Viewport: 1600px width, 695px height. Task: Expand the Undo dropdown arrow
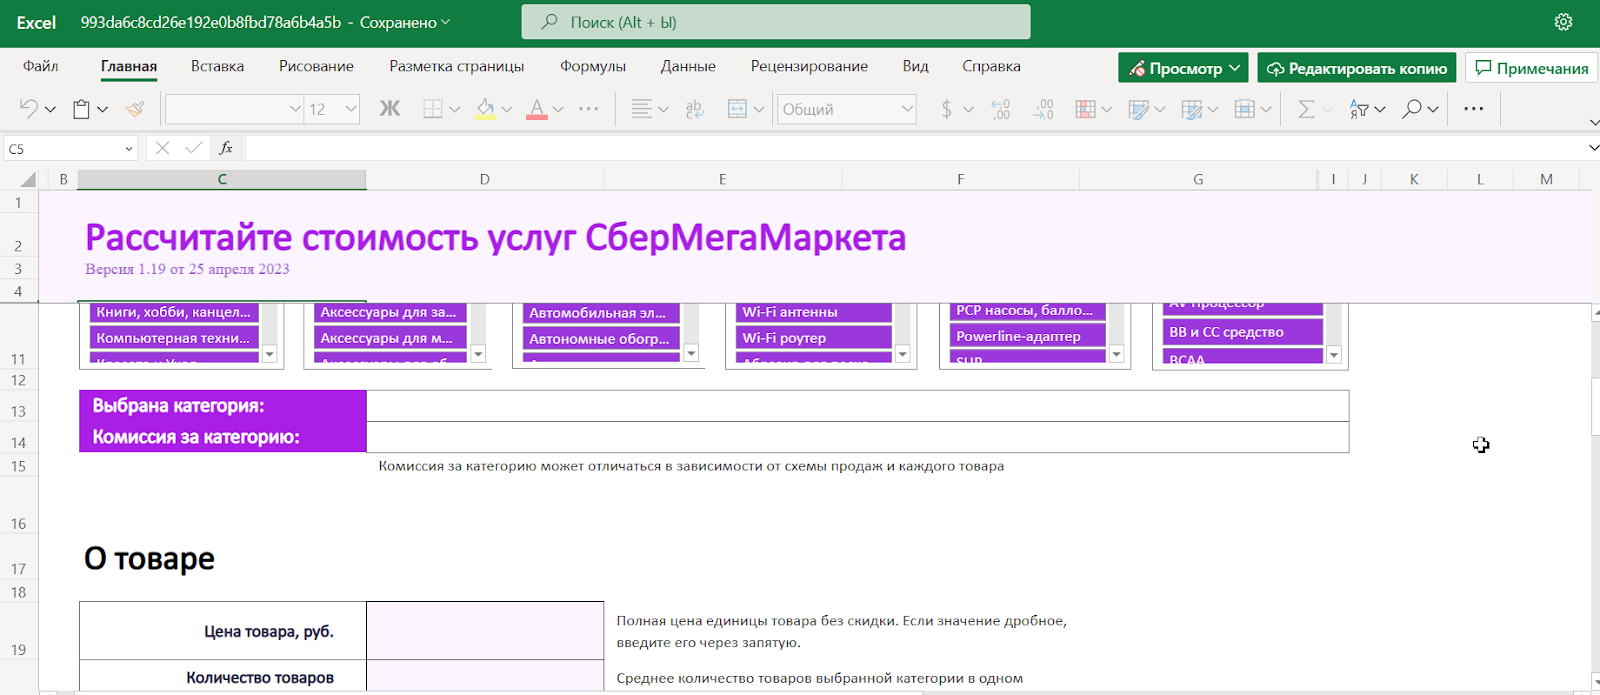point(50,110)
